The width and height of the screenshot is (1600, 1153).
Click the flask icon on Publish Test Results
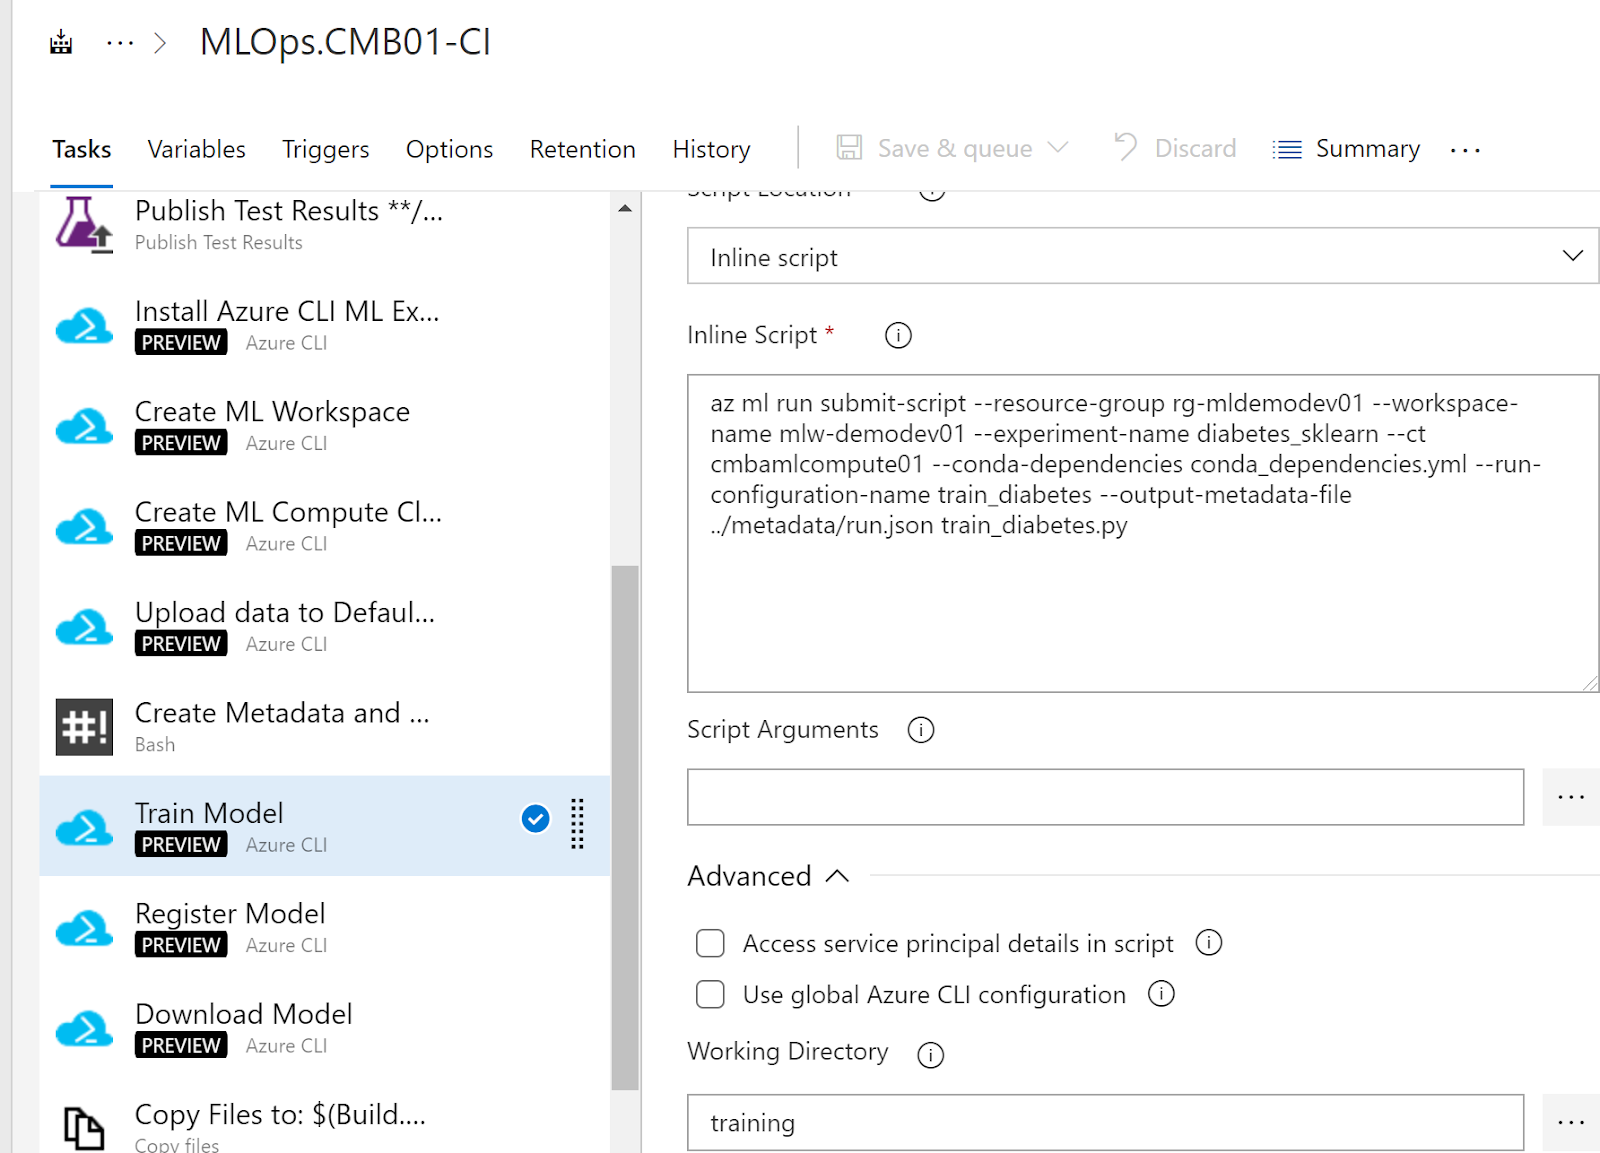click(x=84, y=224)
